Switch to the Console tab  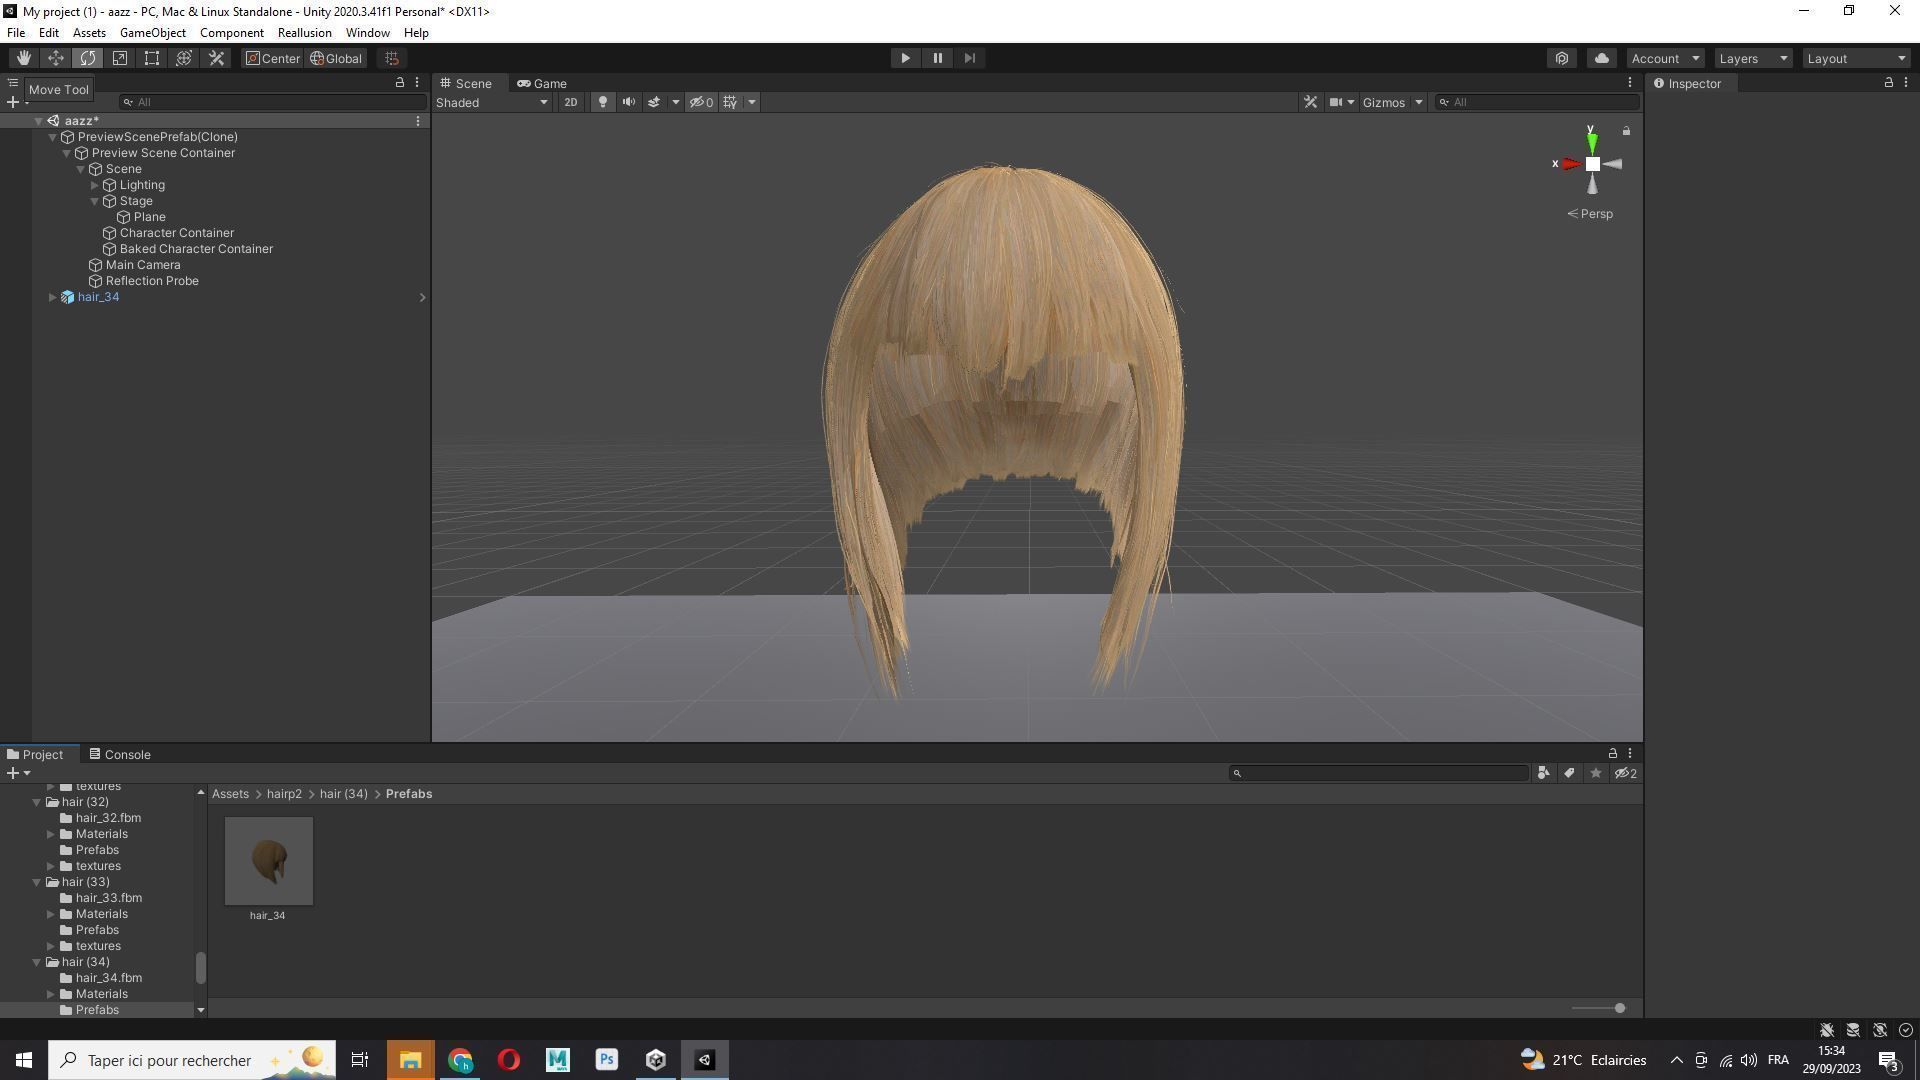(119, 754)
